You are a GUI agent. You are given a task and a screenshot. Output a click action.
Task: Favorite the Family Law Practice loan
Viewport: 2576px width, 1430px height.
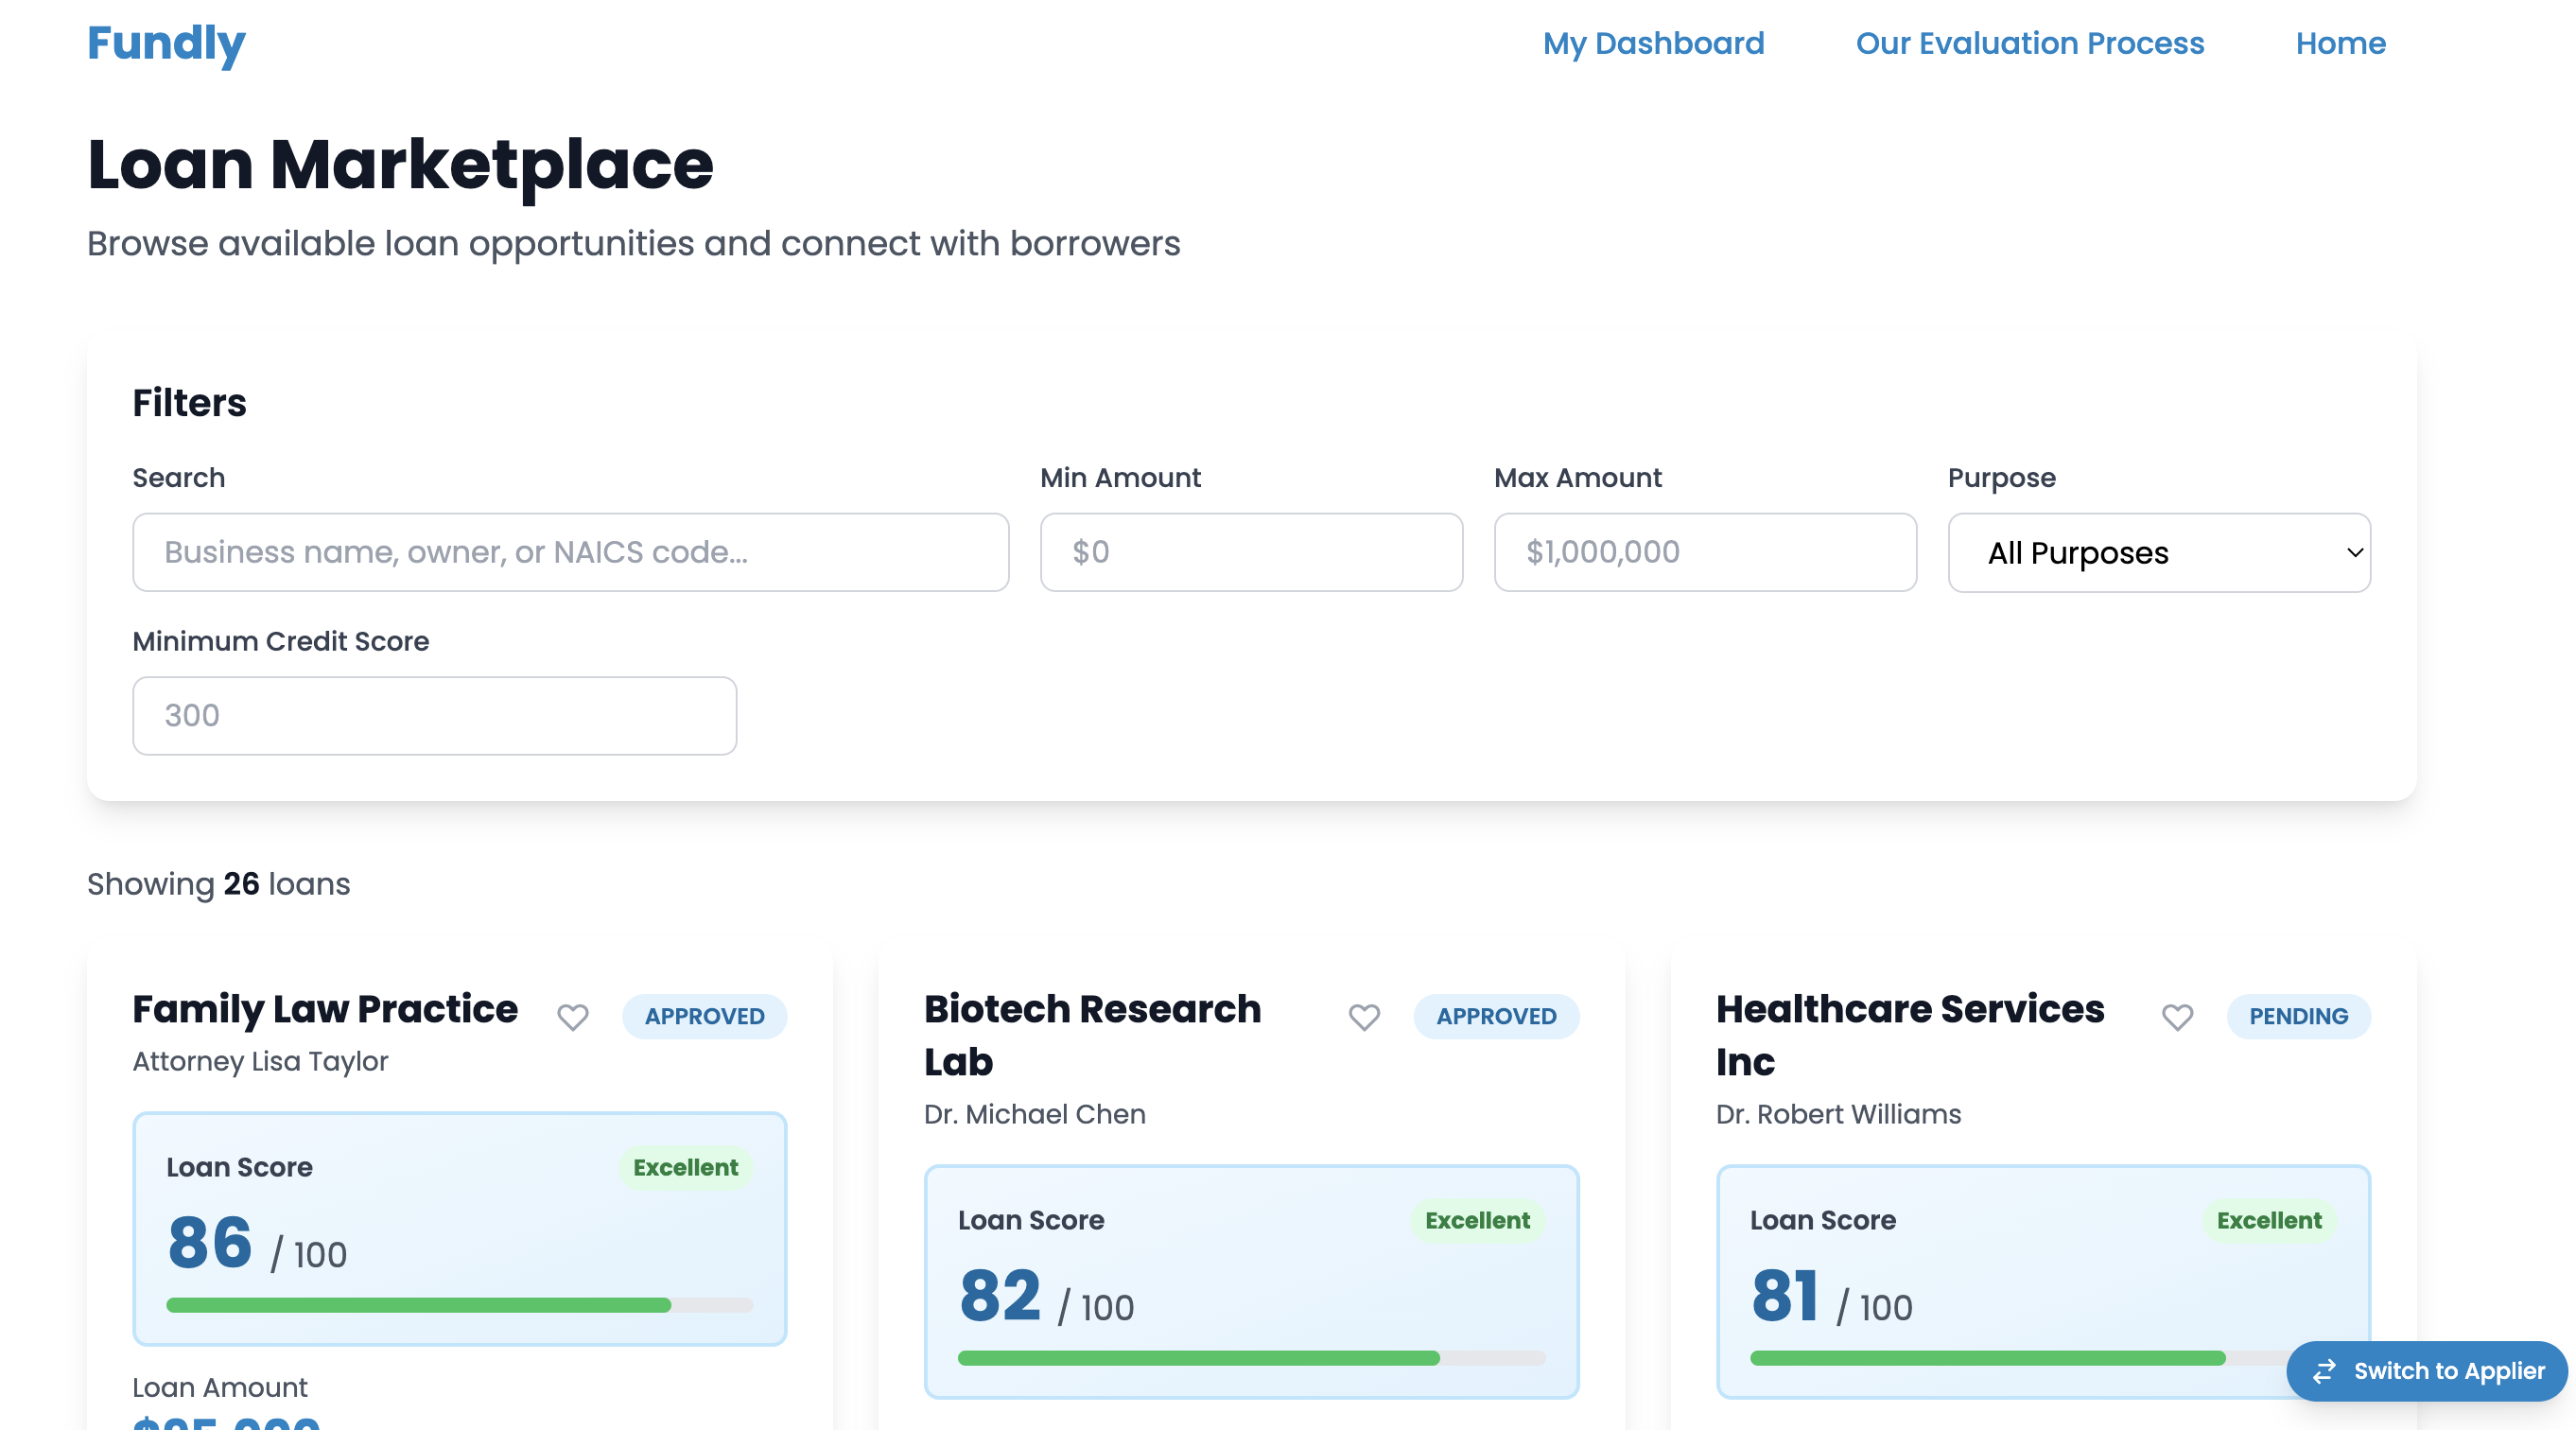[x=572, y=1016]
